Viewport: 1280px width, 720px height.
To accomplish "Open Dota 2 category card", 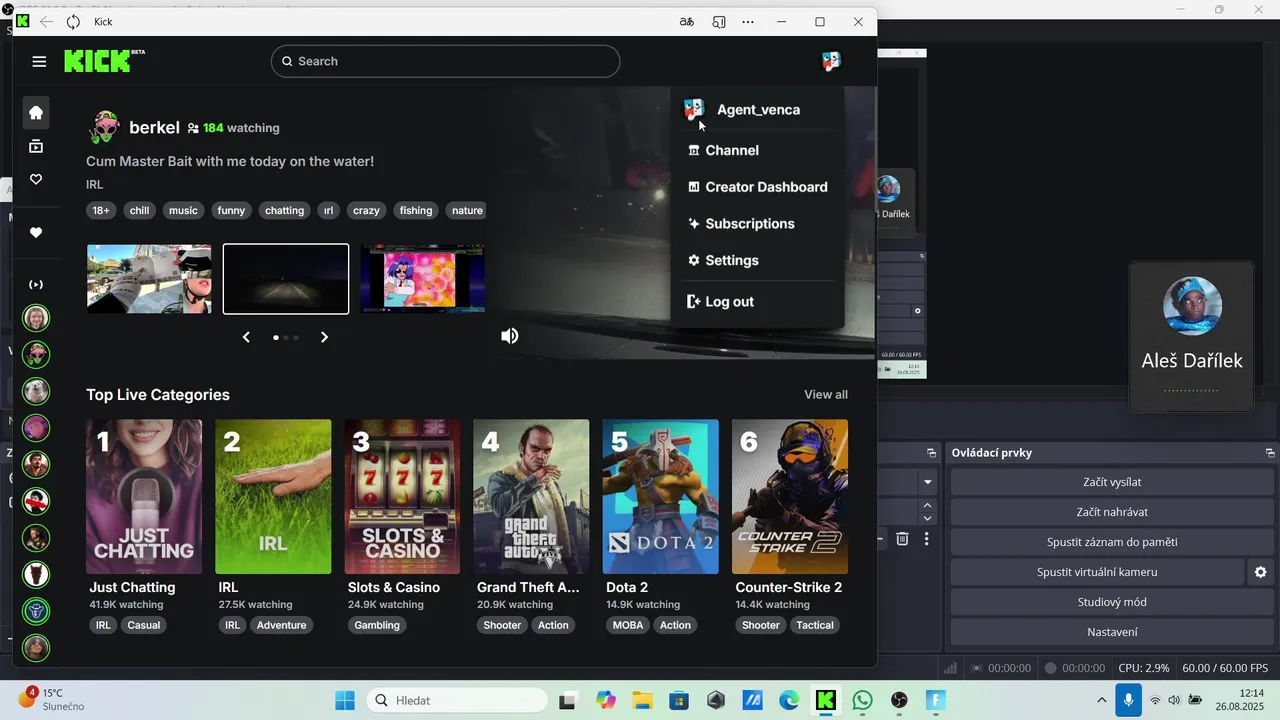I will [660, 496].
